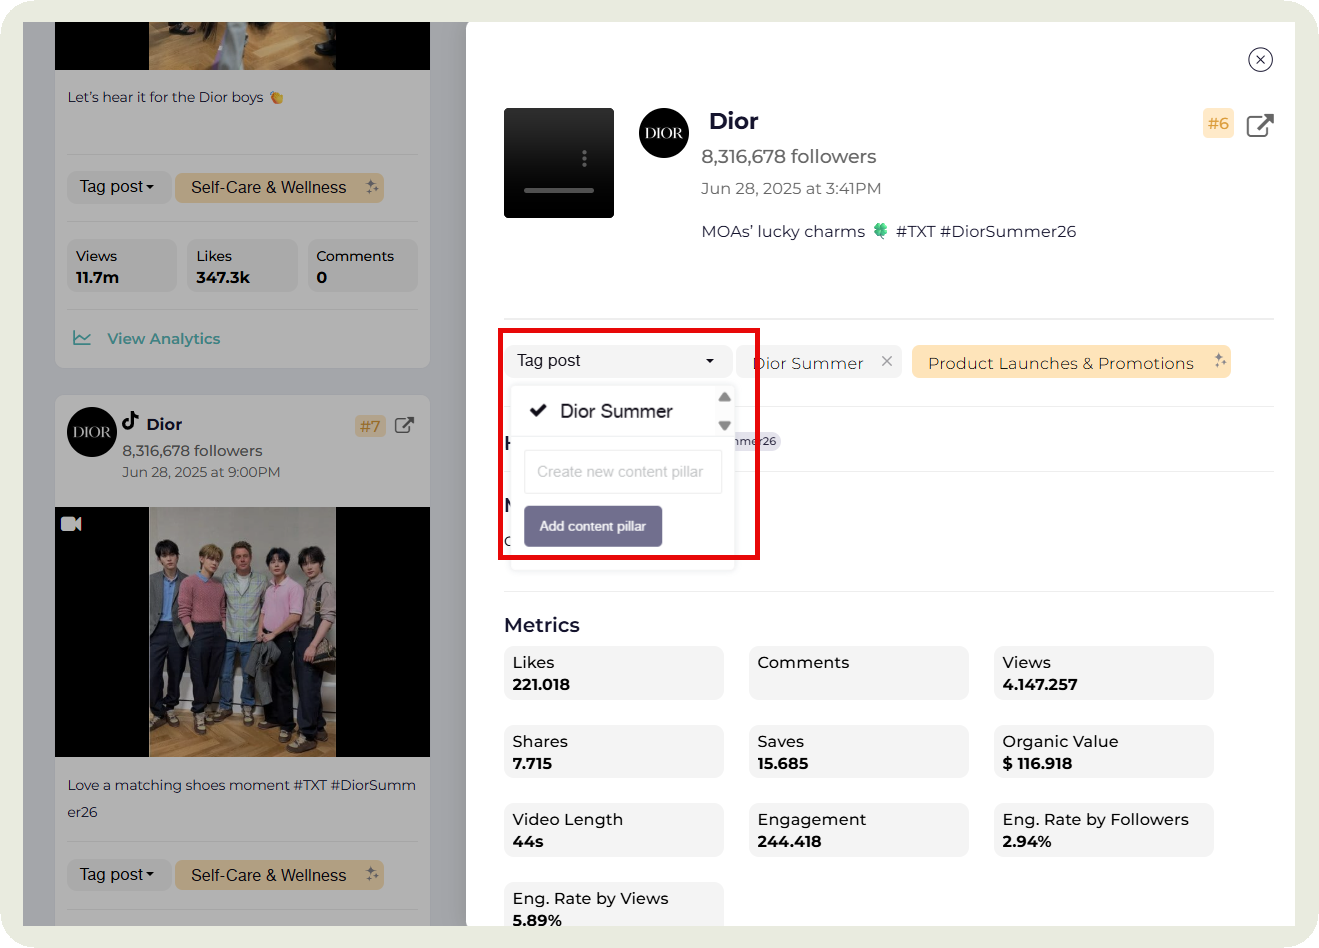This screenshot has width=1319, height=948.
Task: Click the Dior profile logo in detail panel
Action: pyautogui.click(x=663, y=133)
